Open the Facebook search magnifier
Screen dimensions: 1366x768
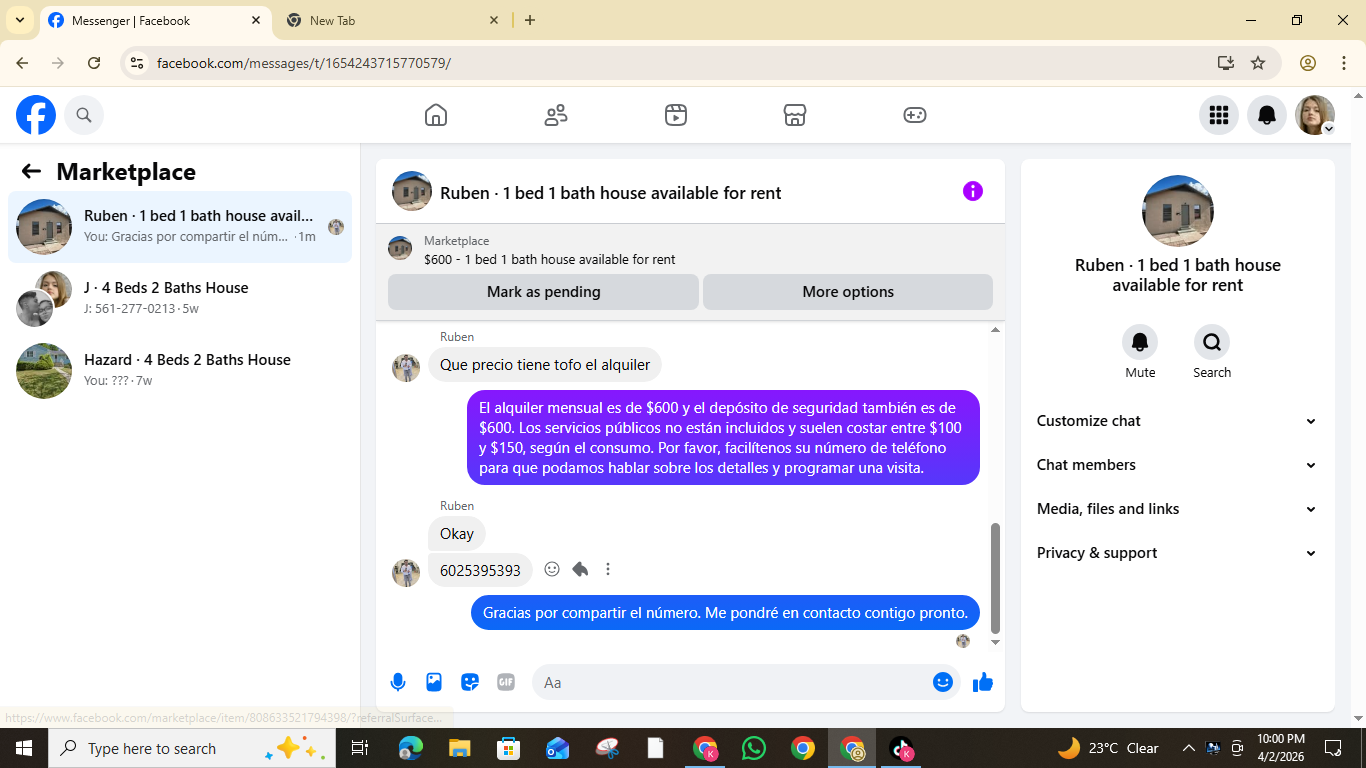pos(84,115)
